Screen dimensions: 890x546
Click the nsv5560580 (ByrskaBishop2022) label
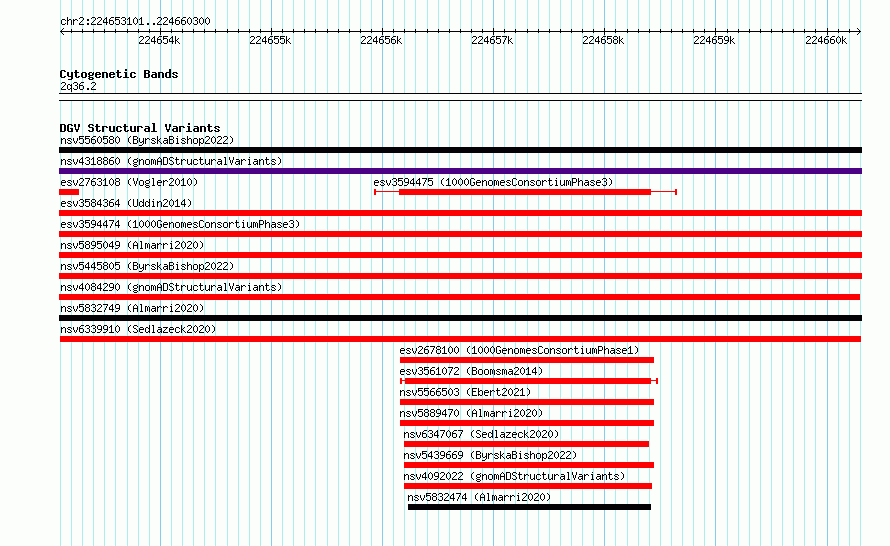(147, 140)
